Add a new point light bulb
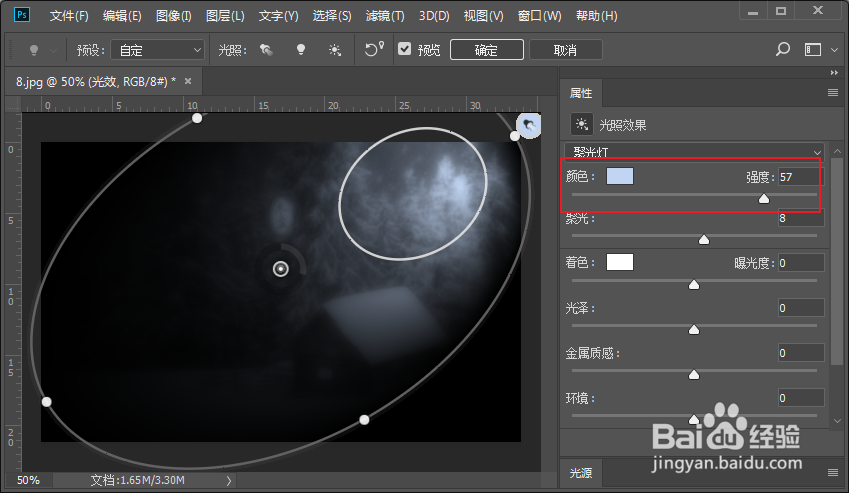 (301, 50)
